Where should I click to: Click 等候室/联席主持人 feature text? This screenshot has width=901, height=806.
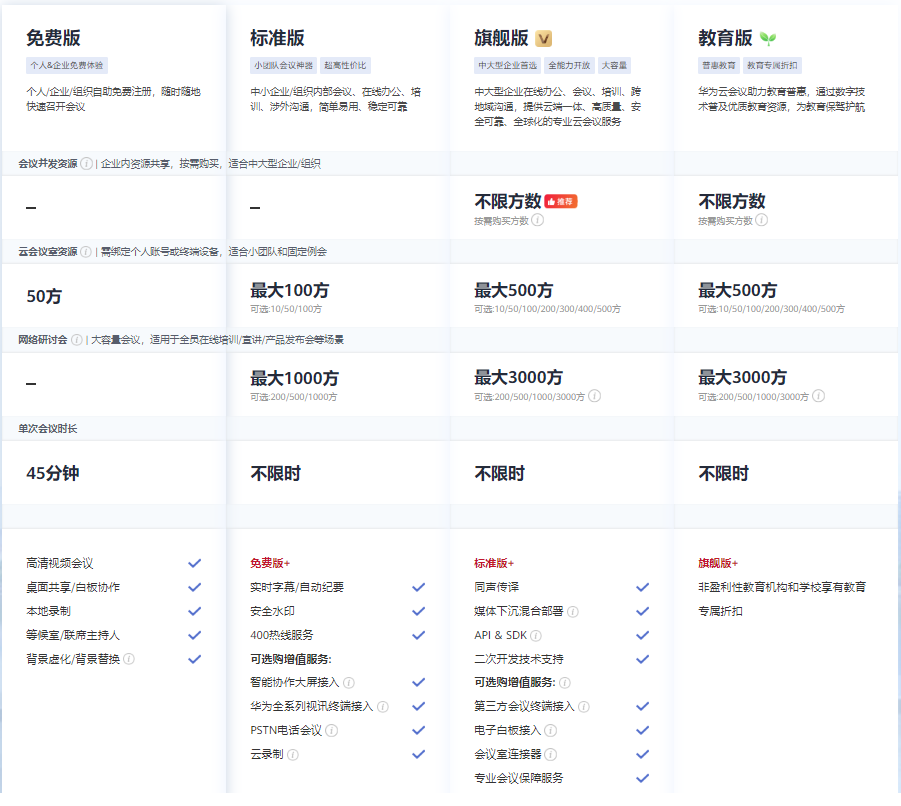click(73, 635)
